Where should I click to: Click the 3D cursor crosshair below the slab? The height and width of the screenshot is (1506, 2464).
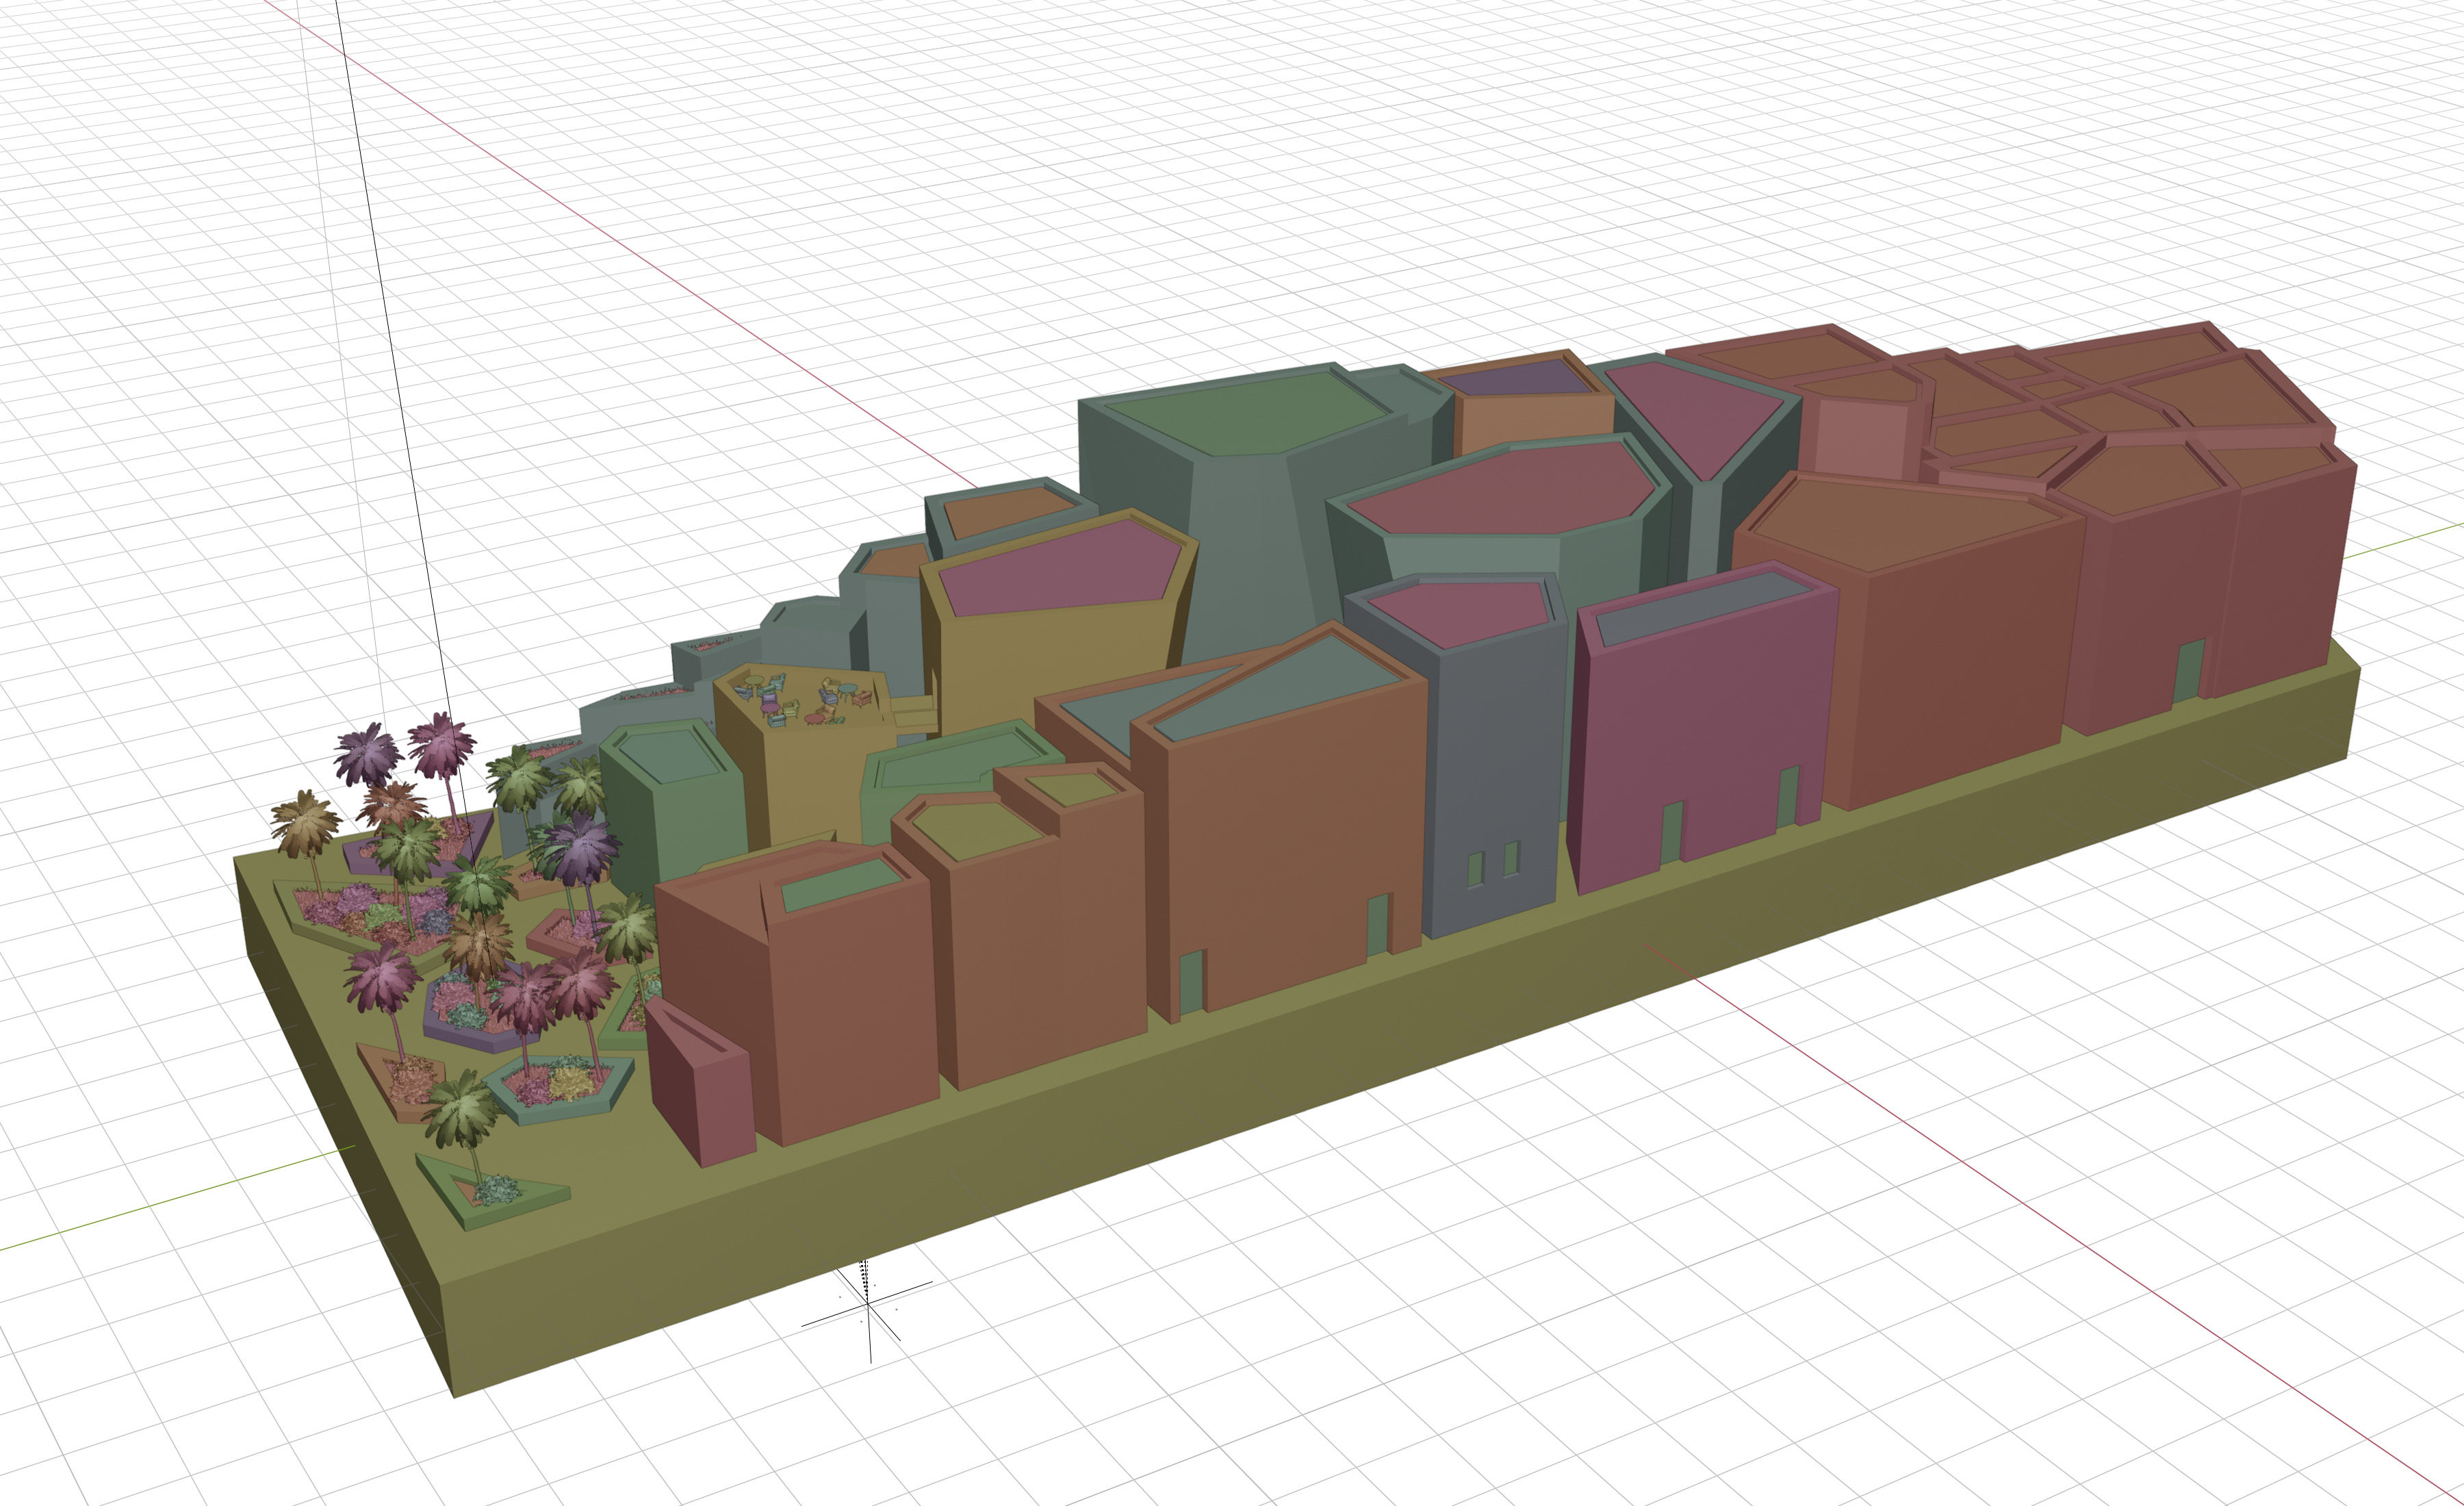868,1305
